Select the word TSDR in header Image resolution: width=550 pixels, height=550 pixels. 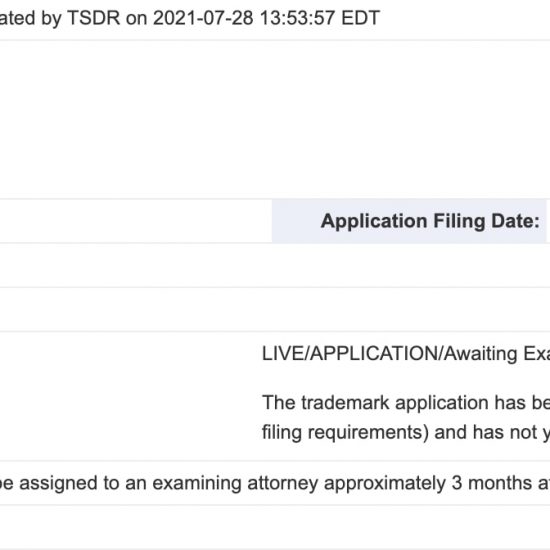[x=93, y=18]
